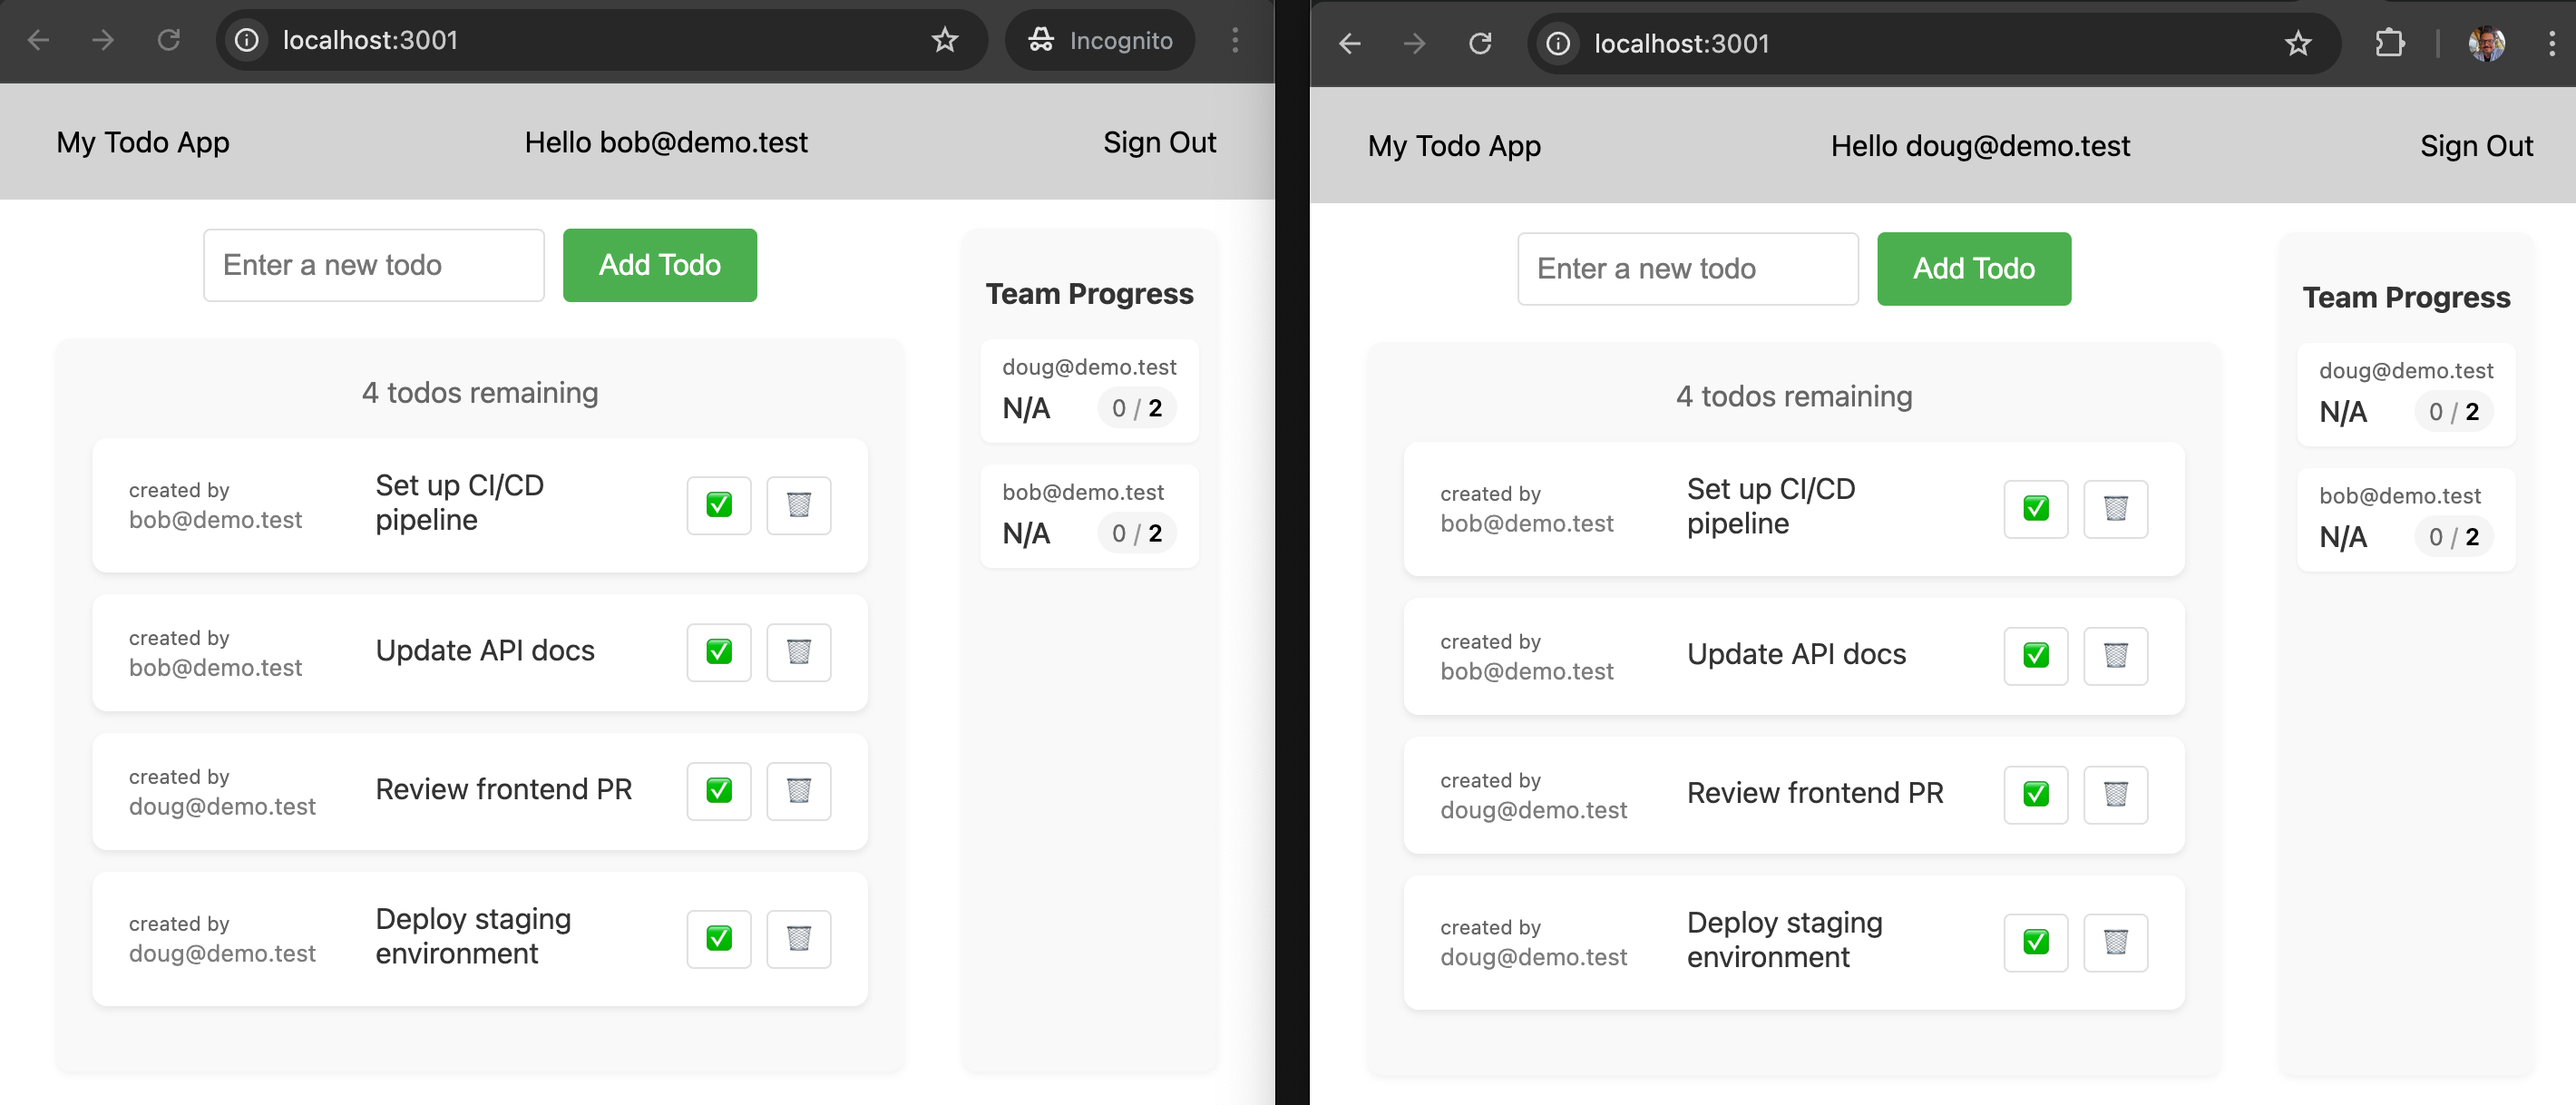The height and width of the screenshot is (1105, 2576).
Task: Delete the Deploy staging environment todo in doug's window
Action: pyautogui.click(x=2116, y=942)
